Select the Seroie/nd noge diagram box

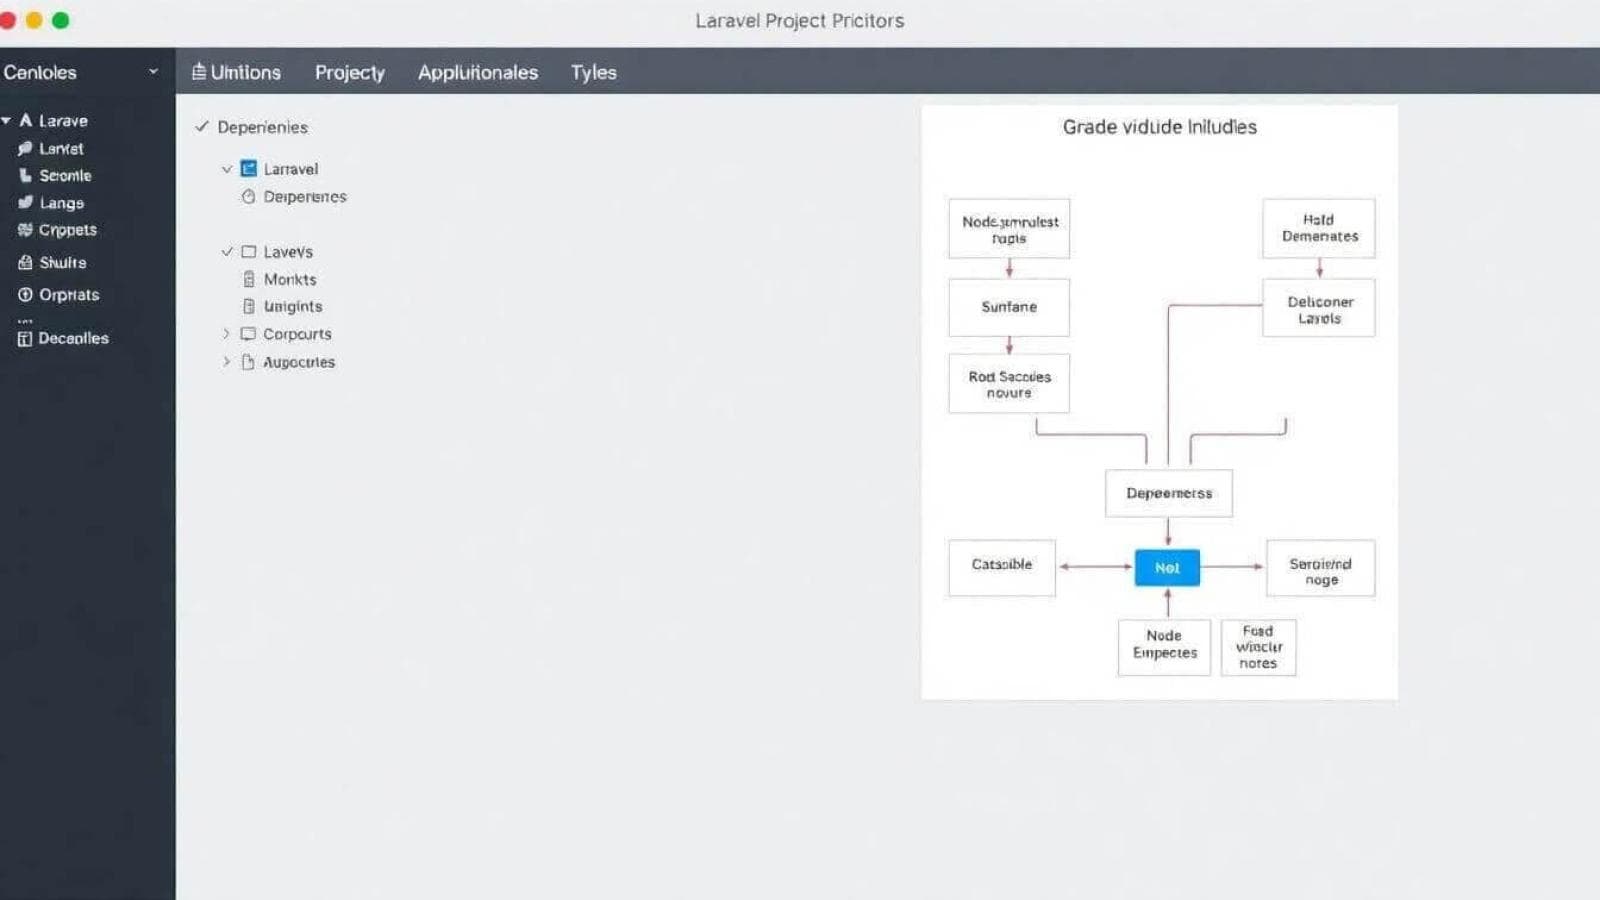tap(1320, 568)
